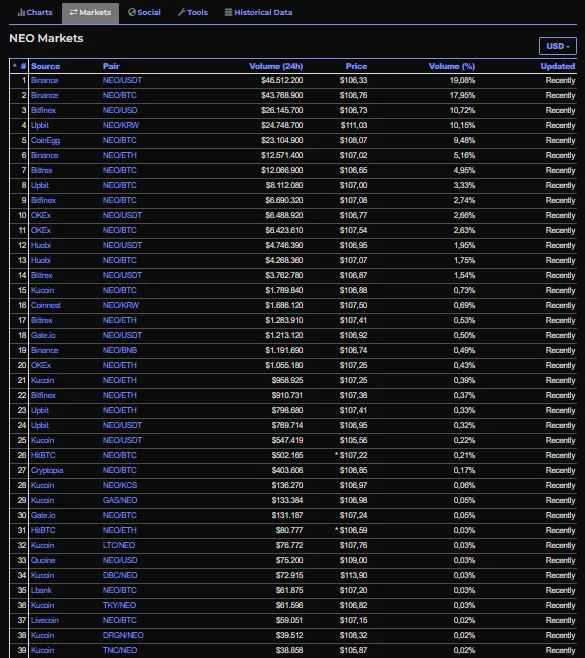The width and height of the screenshot is (585, 658).
Task: Open NEO/ETH pair link in row 6
Action: pyautogui.click(x=120, y=155)
